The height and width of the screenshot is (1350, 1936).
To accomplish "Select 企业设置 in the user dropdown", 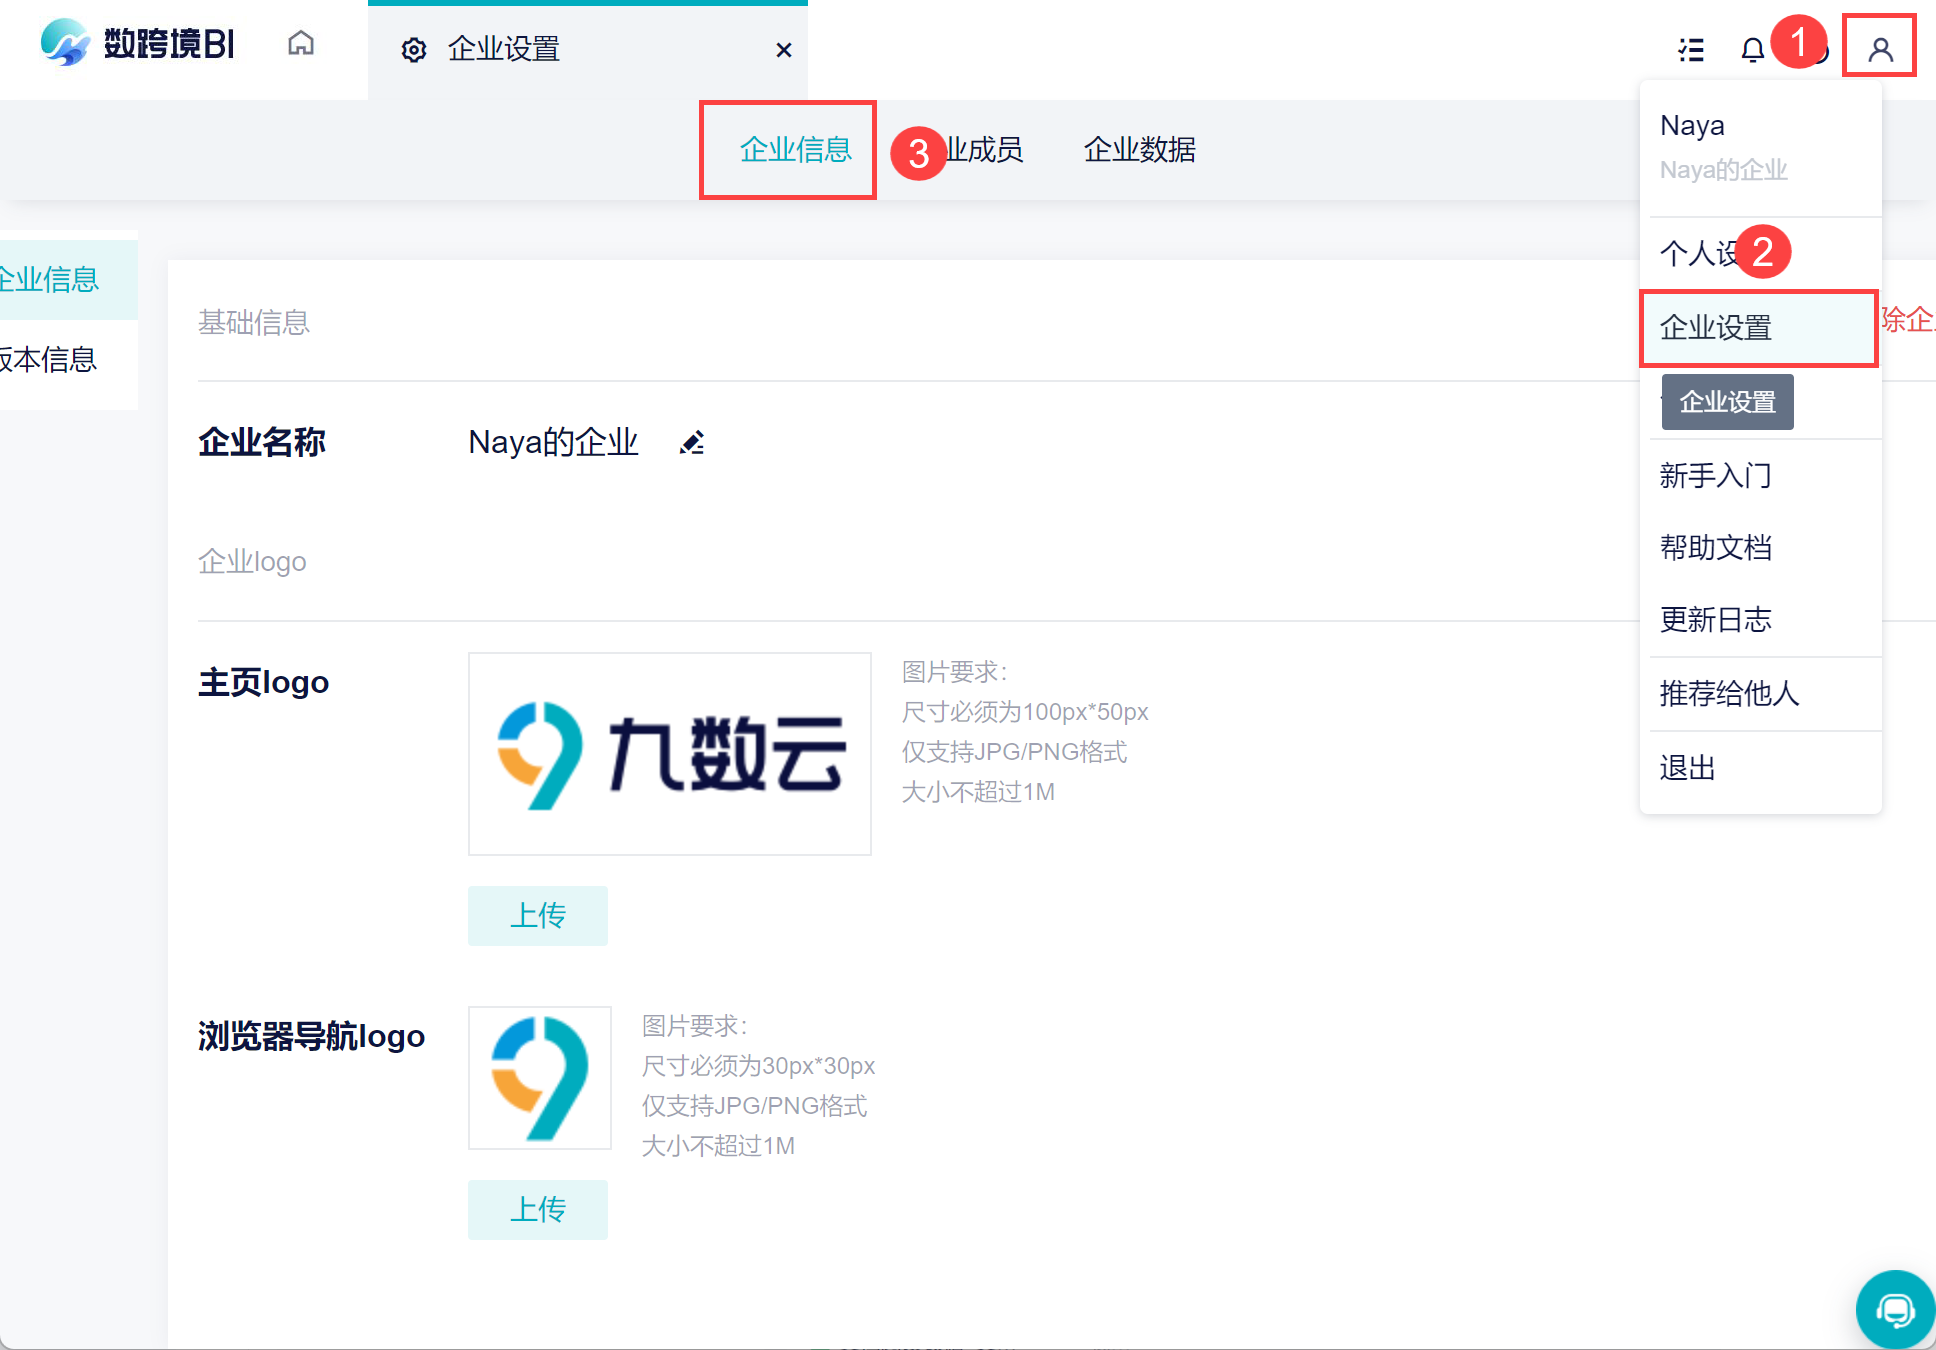I will pos(1716,328).
